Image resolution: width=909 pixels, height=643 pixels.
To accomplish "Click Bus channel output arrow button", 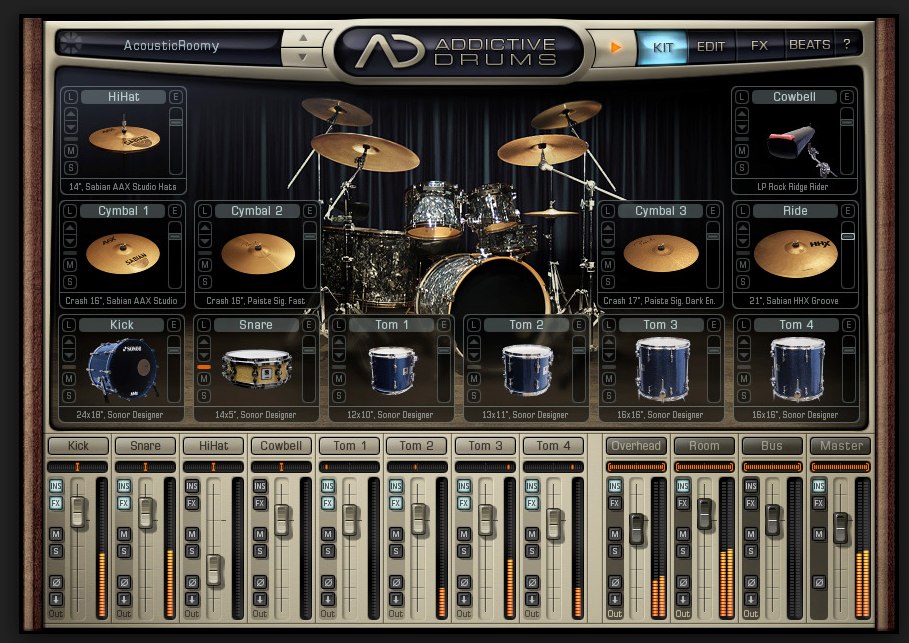I will click(x=751, y=599).
